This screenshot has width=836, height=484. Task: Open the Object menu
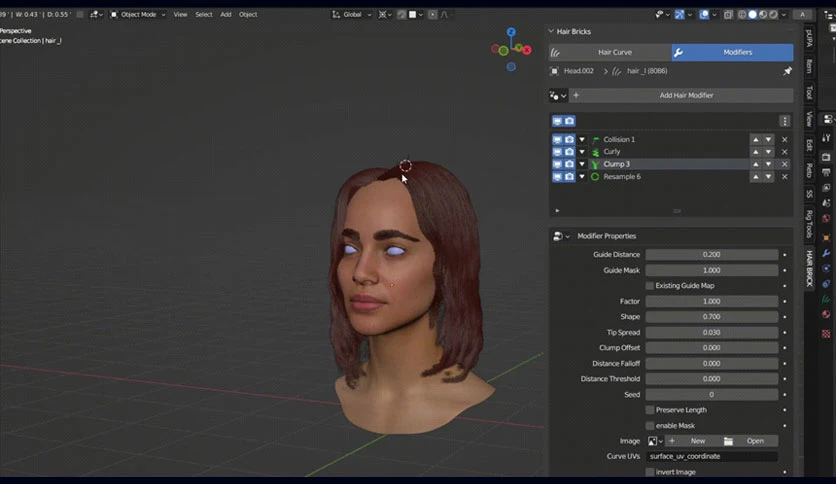pyautogui.click(x=248, y=14)
